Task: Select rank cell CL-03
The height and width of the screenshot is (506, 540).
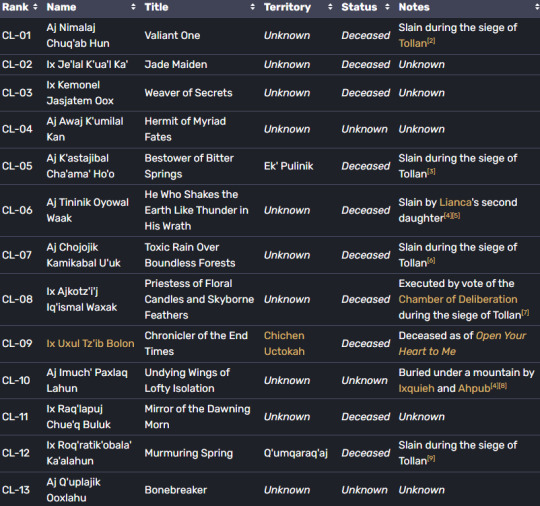Action: click(17, 93)
